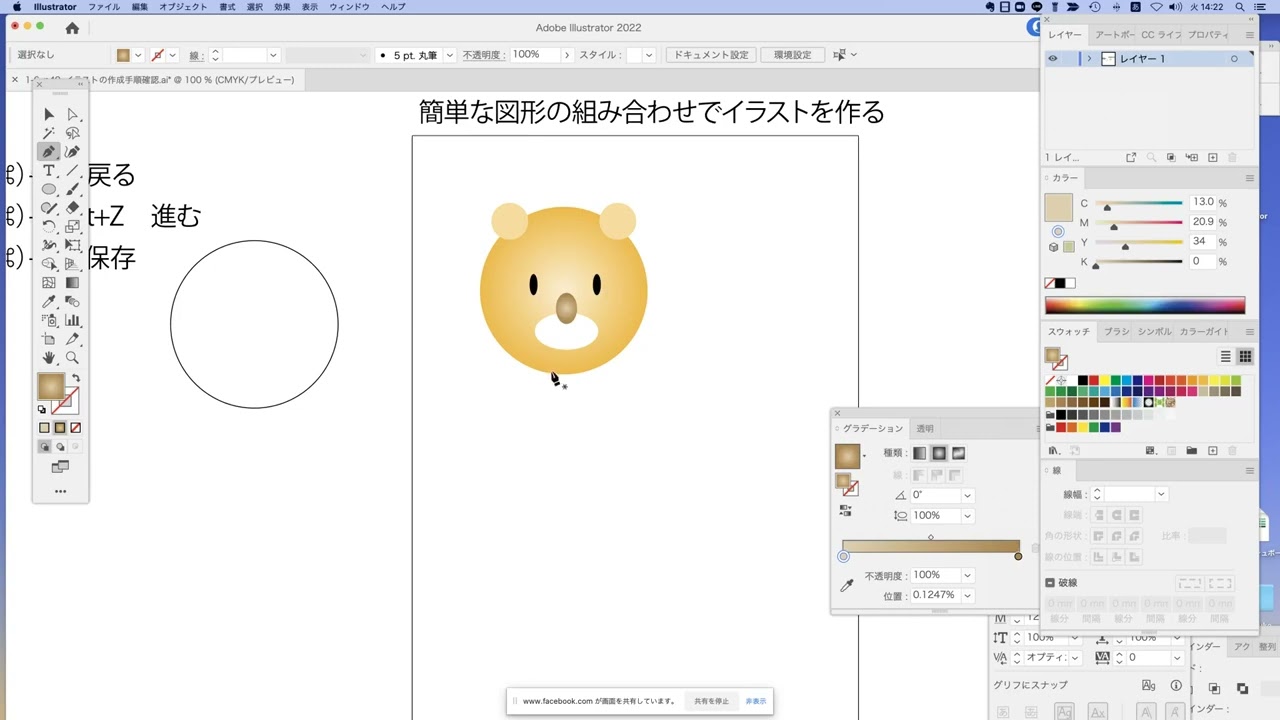
Task: Select the Magic Wand tool
Action: point(48,133)
